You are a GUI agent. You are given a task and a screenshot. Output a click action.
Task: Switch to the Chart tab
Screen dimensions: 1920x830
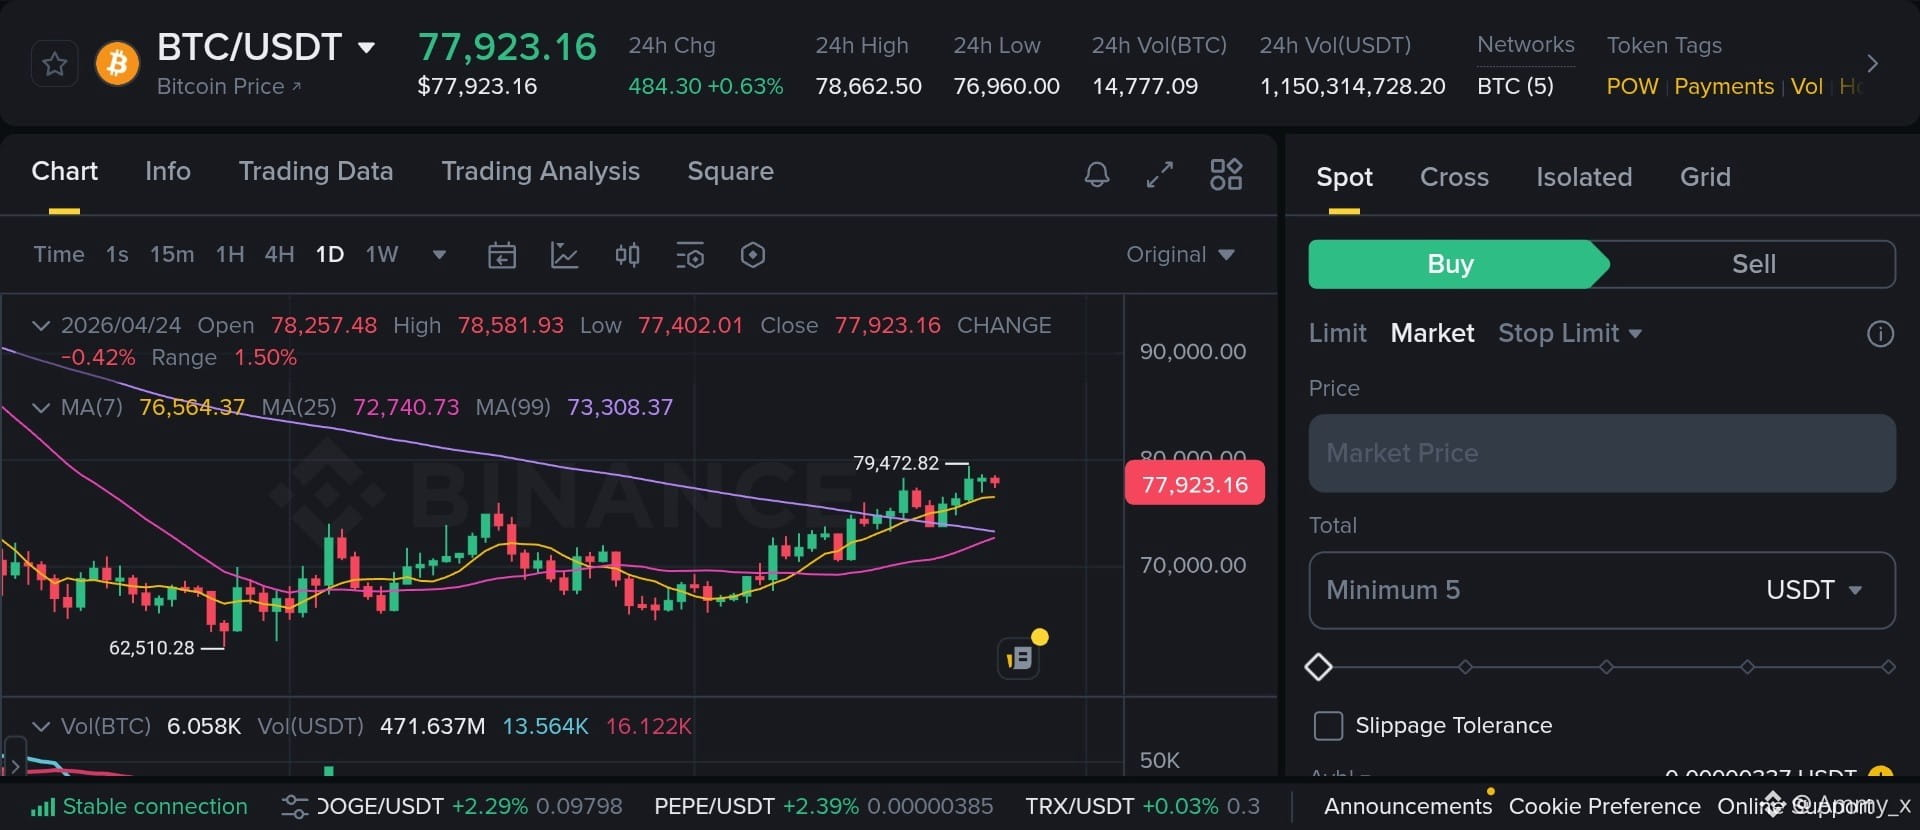pos(65,172)
